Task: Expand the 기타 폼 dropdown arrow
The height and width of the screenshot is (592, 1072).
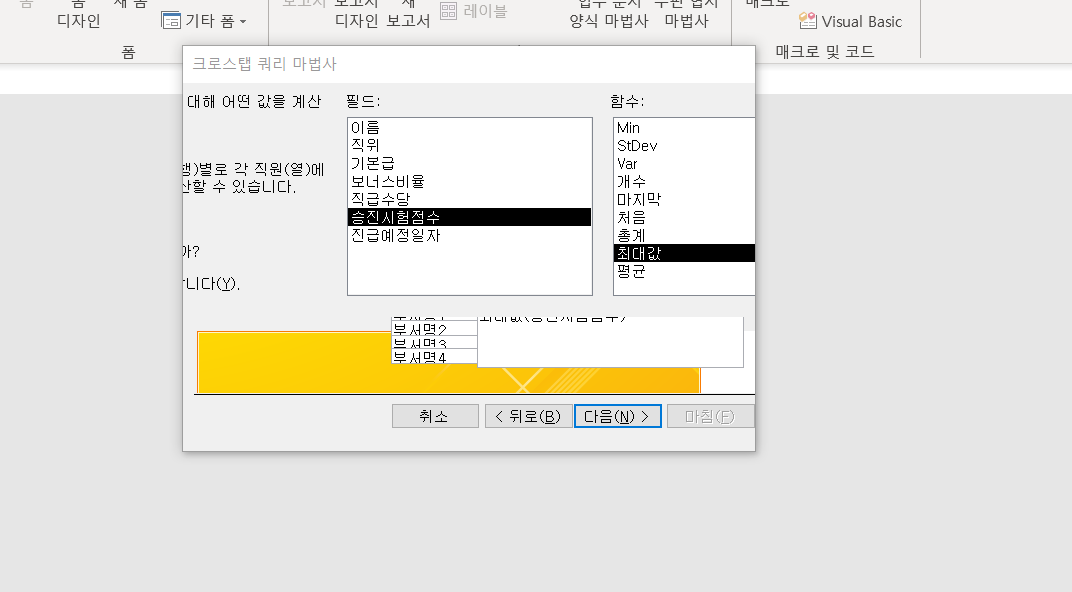Action: pos(243,21)
